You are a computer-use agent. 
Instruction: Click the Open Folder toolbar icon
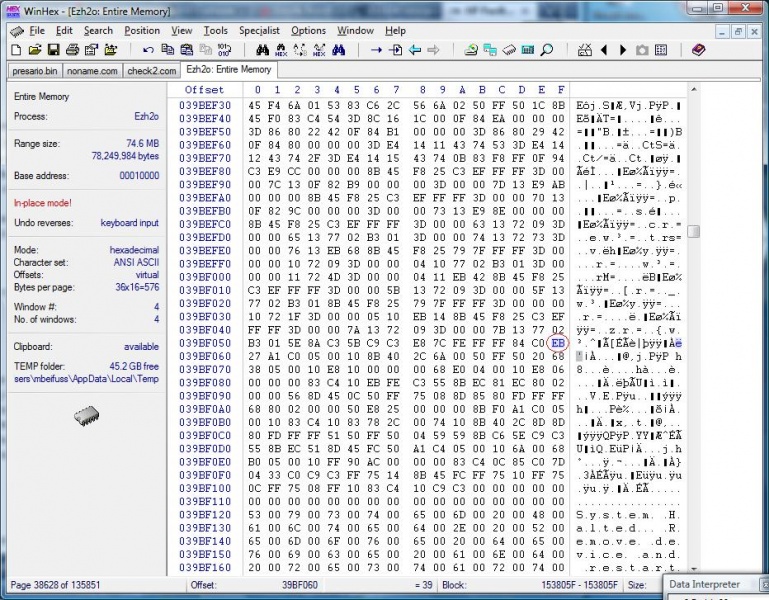[111, 50]
